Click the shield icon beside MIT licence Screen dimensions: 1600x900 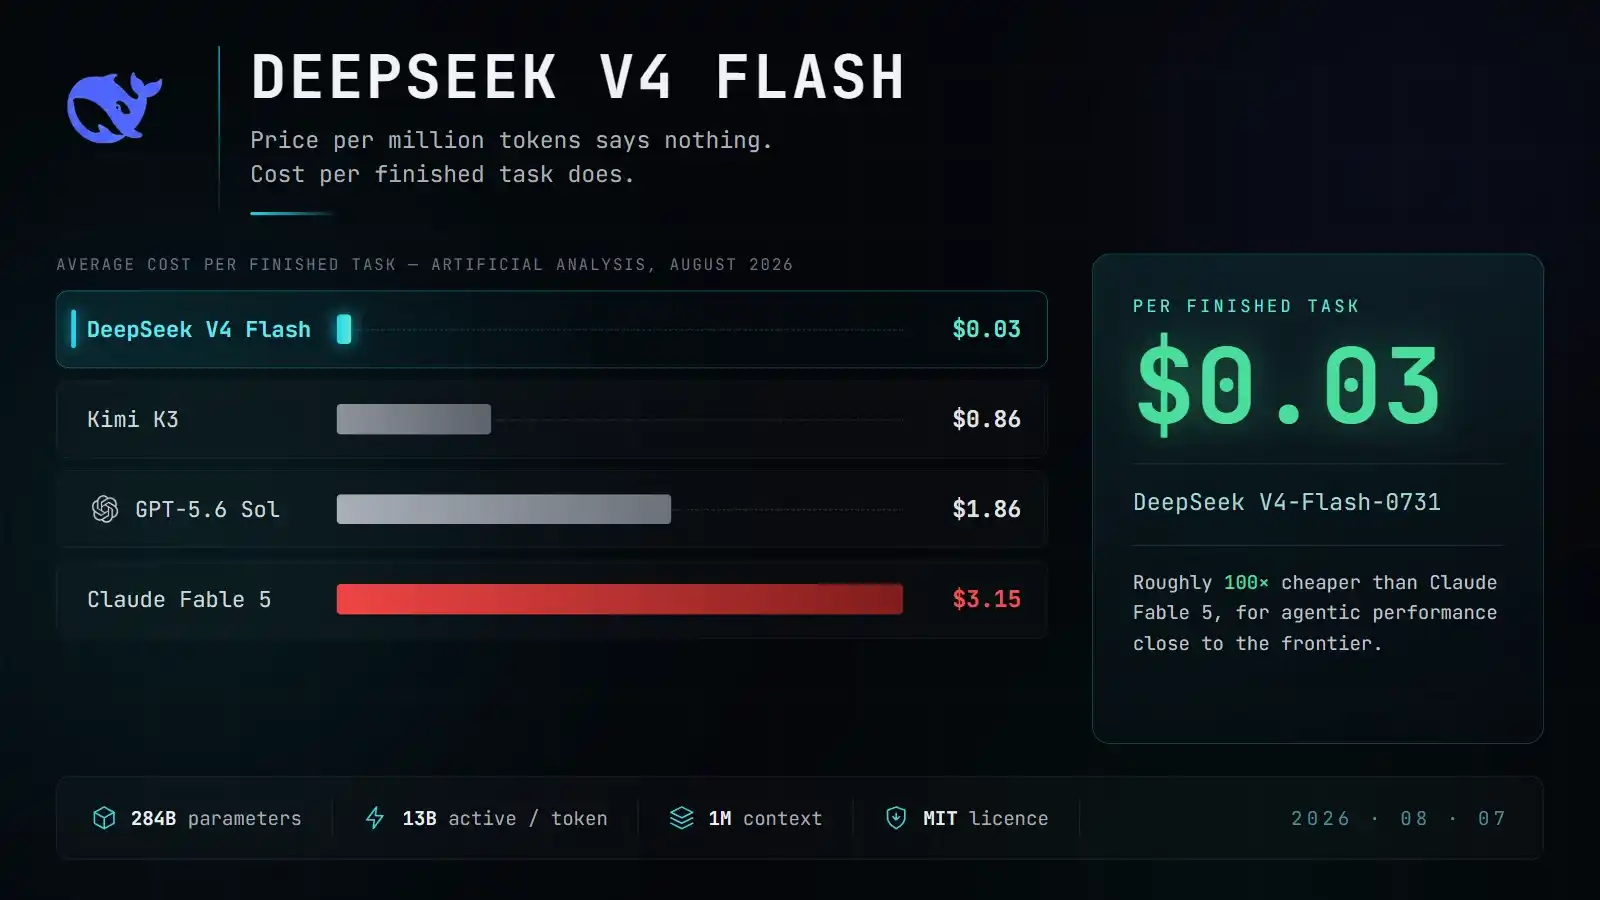pyautogui.click(x=896, y=818)
